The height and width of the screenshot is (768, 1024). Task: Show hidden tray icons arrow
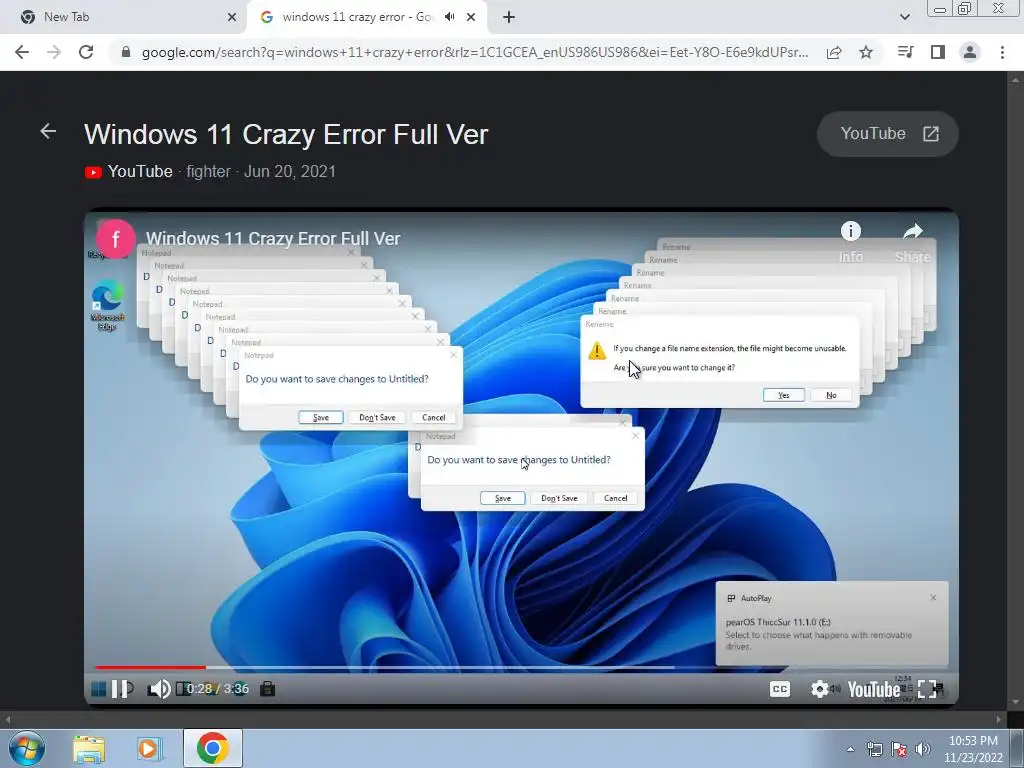pos(850,750)
